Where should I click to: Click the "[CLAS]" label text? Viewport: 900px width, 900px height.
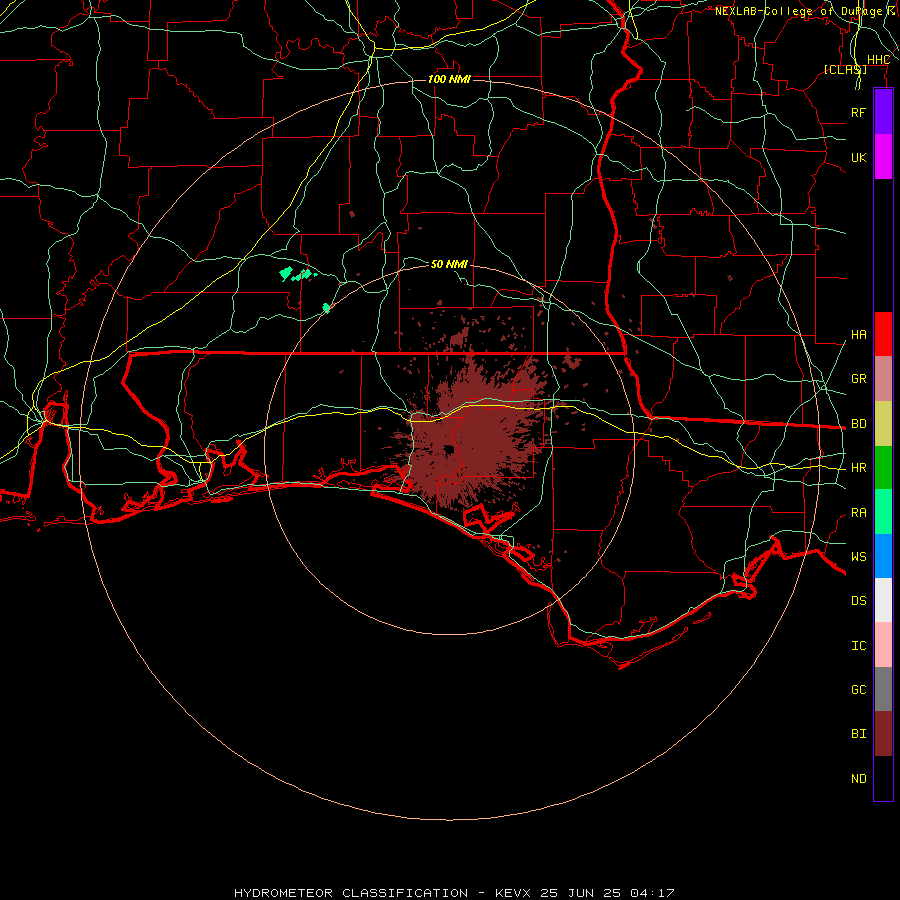click(x=845, y=69)
